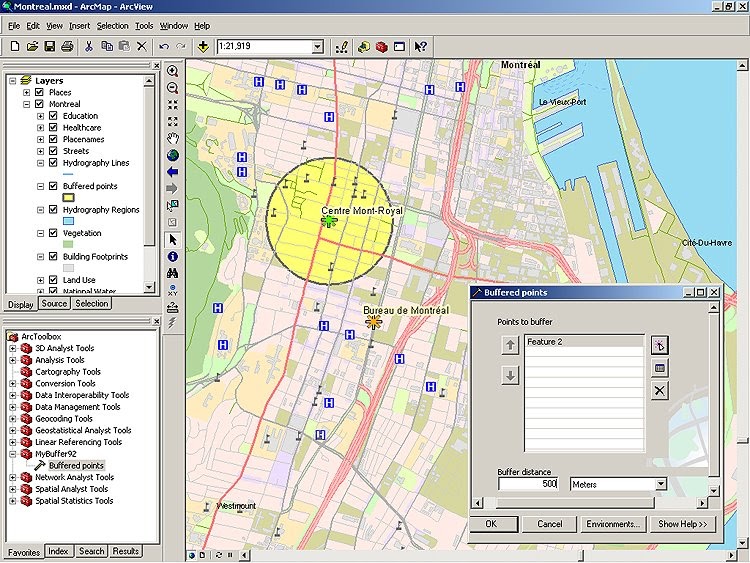Toggle the Vegetation layer checkbox
750x563 pixels.
(52, 233)
